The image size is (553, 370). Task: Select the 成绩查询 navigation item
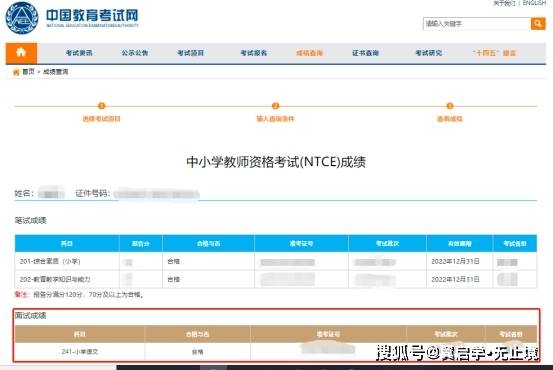point(309,53)
